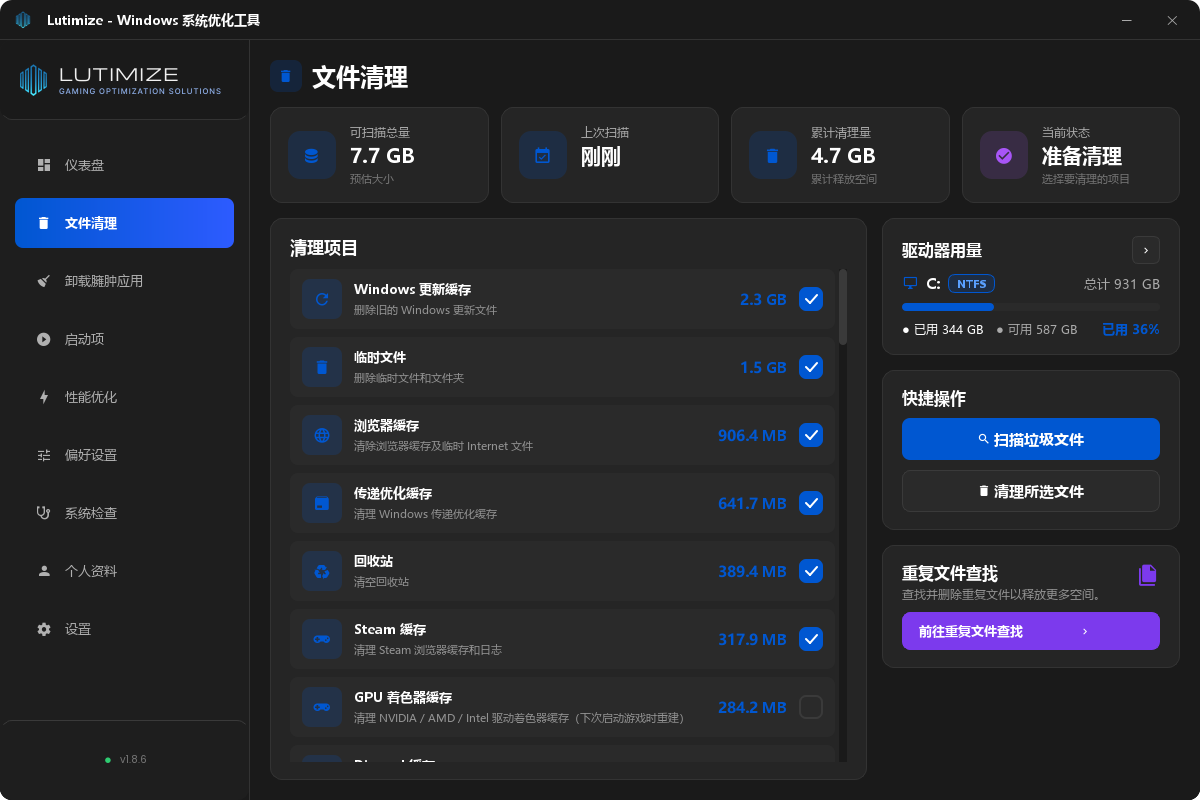1200x800 pixels.
Task: Click the NTFS badge on drive C:
Action: [971, 284]
